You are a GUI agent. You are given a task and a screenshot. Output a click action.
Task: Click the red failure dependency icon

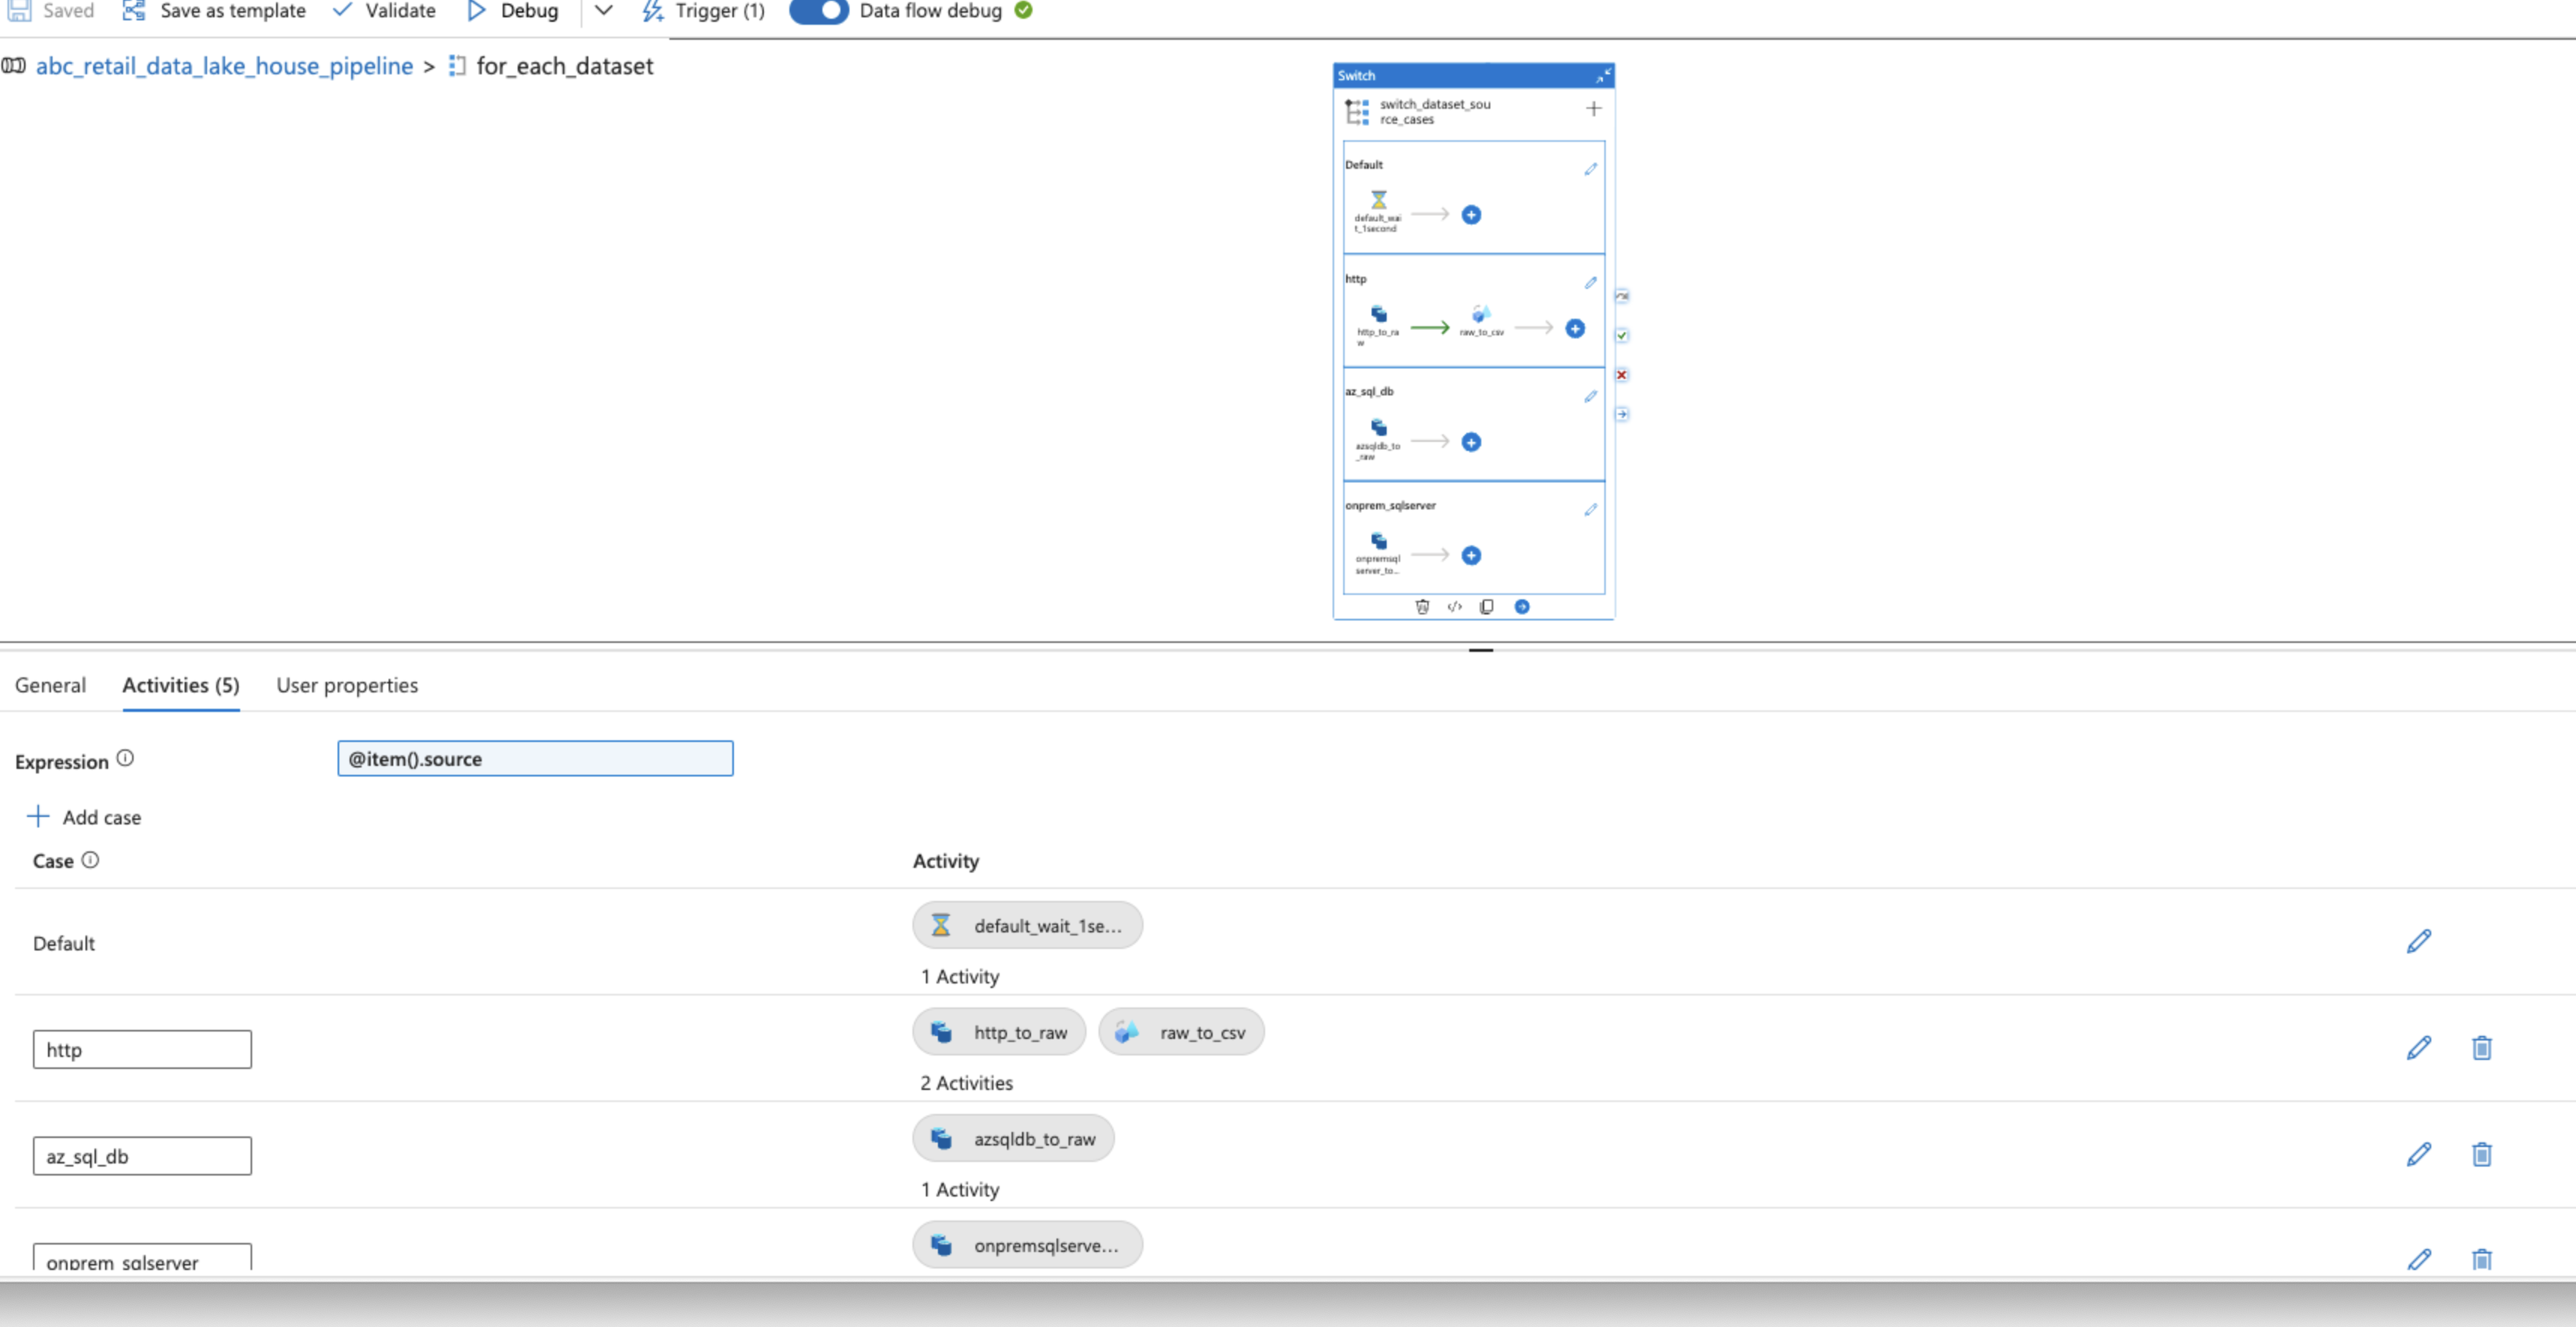click(x=1622, y=375)
